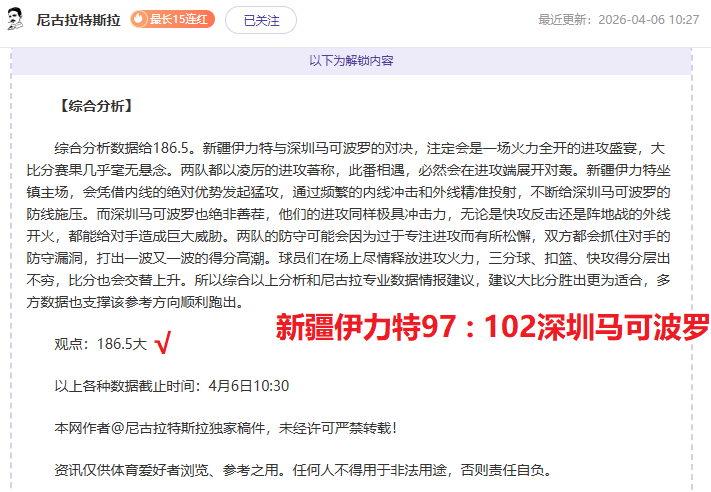Click the red checkmark beside the 观点 line
Image resolution: width=711 pixels, height=492 pixels.
[163, 345]
